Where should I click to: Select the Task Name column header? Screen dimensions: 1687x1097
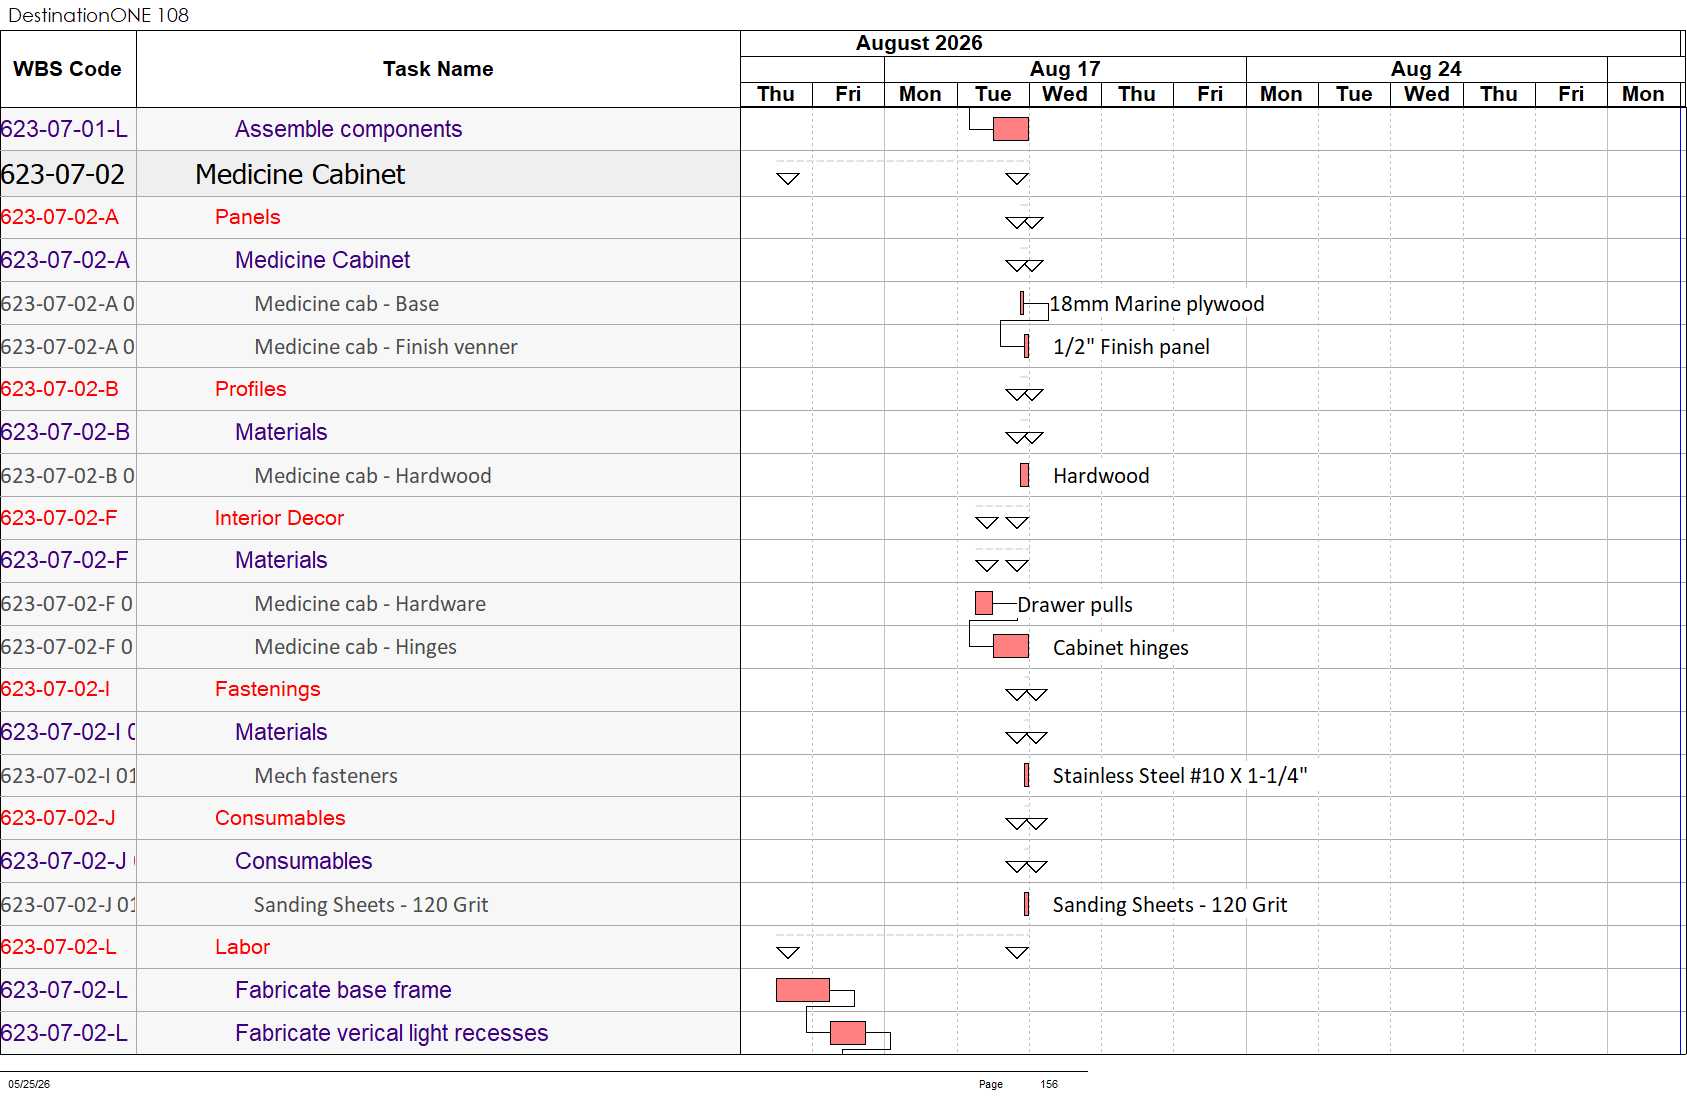438,69
